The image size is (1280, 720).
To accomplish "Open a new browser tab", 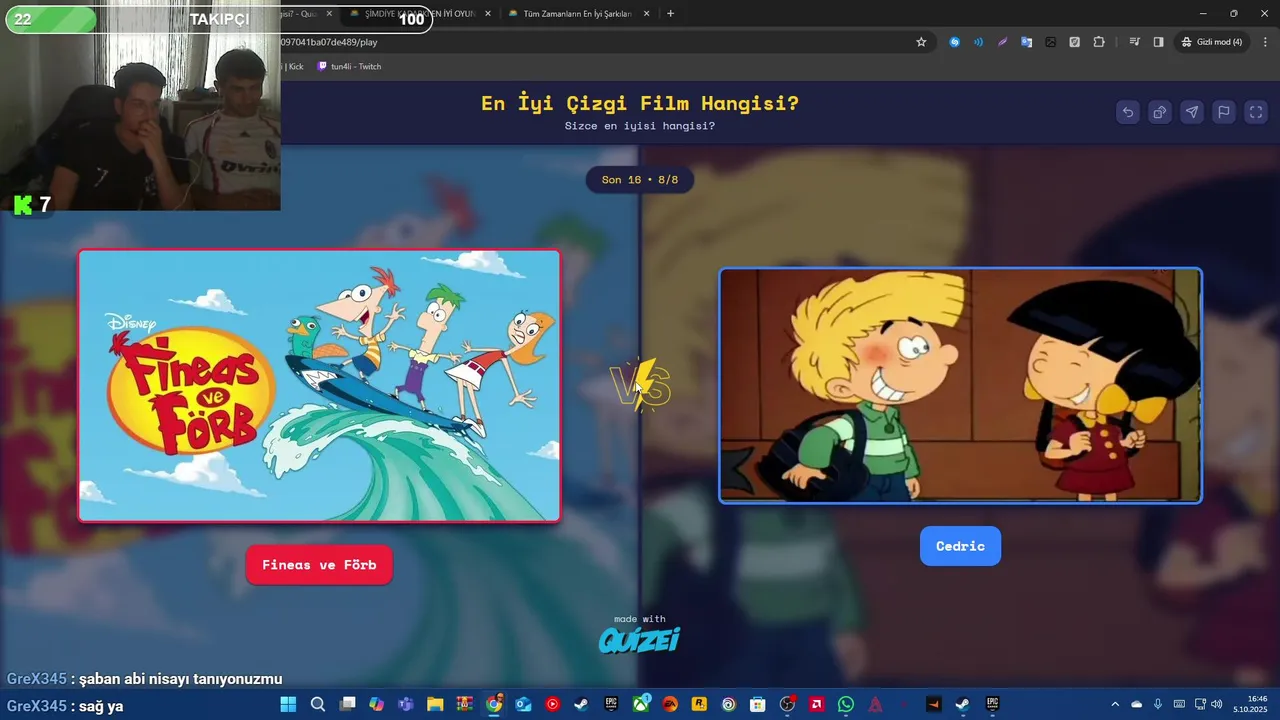I will (670, 14).
